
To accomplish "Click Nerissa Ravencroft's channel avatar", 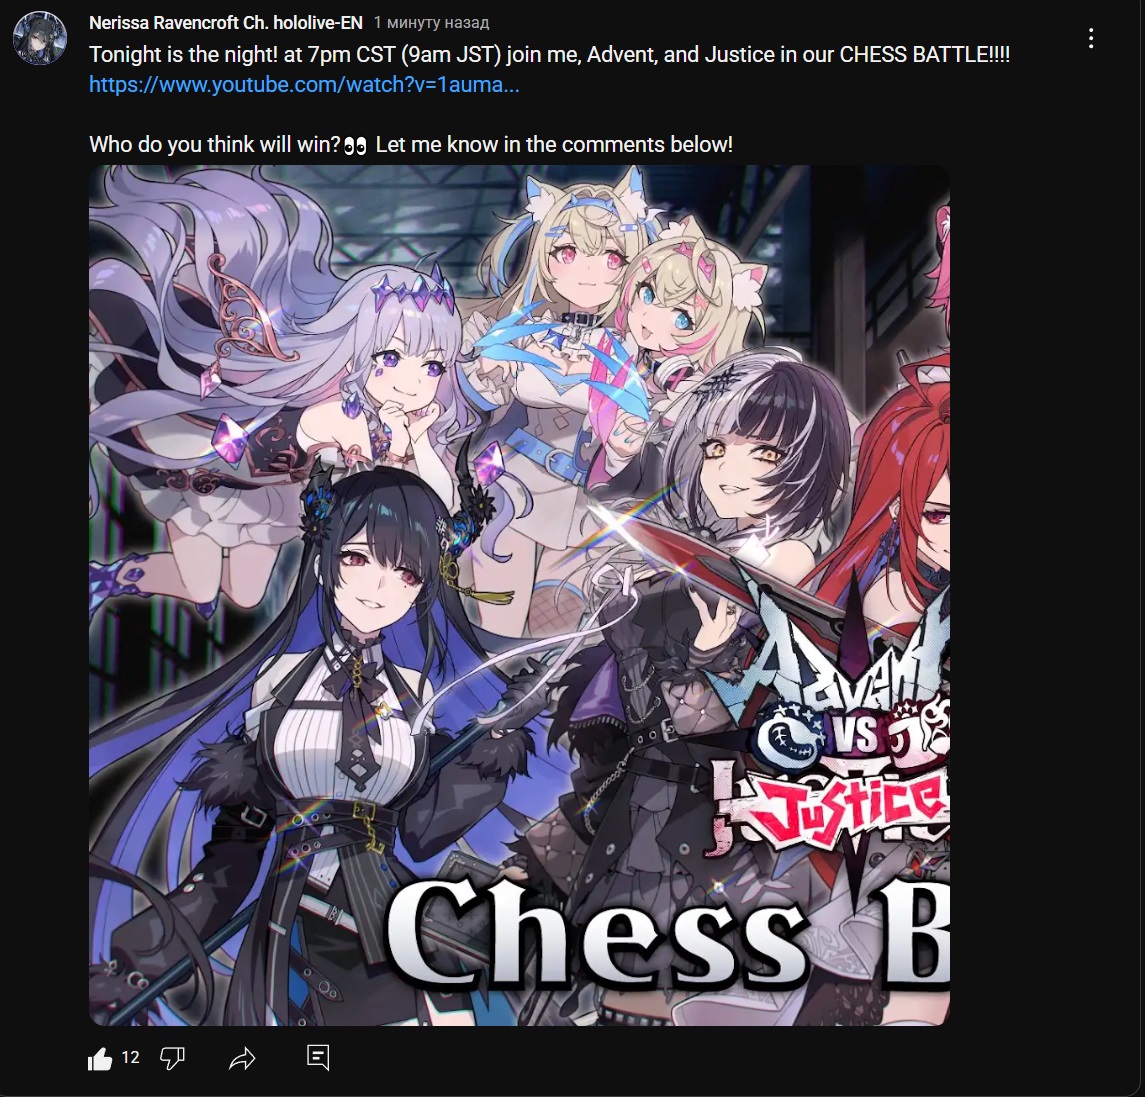I will click(x=40, y=38).
